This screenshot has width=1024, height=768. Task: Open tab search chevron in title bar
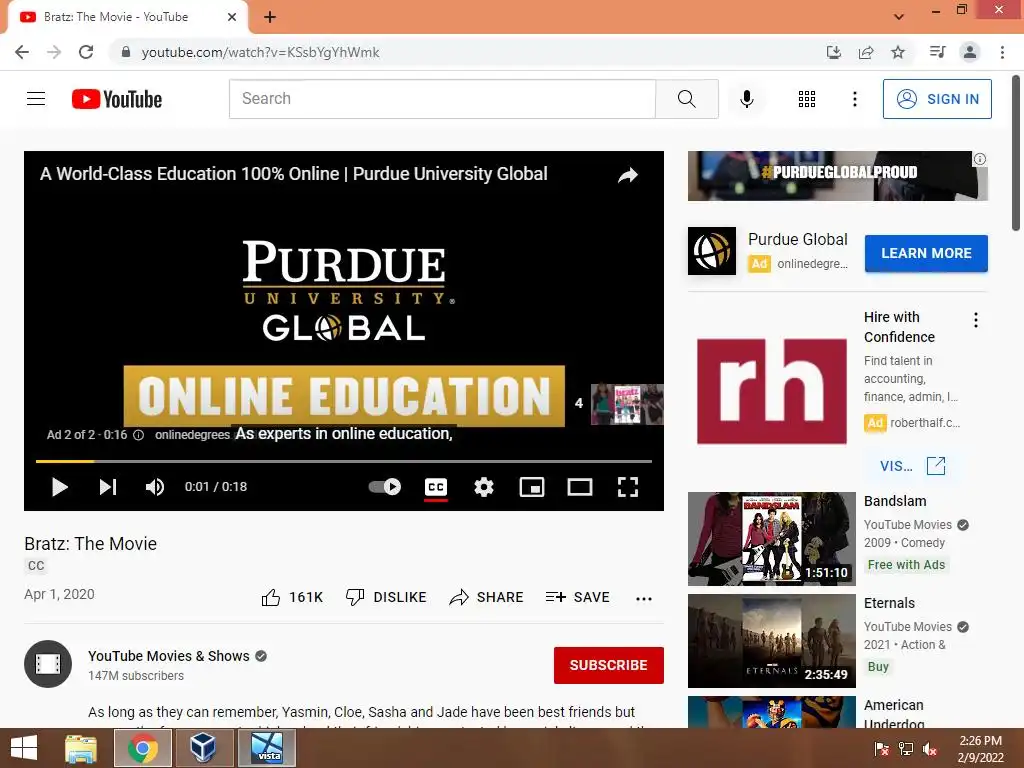pos(899,17)
